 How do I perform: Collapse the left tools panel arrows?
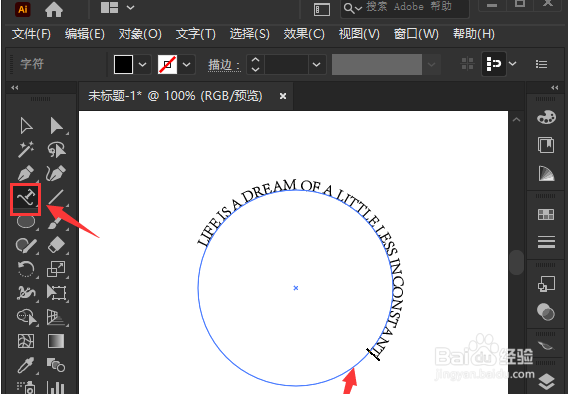[x=14, y=88]
